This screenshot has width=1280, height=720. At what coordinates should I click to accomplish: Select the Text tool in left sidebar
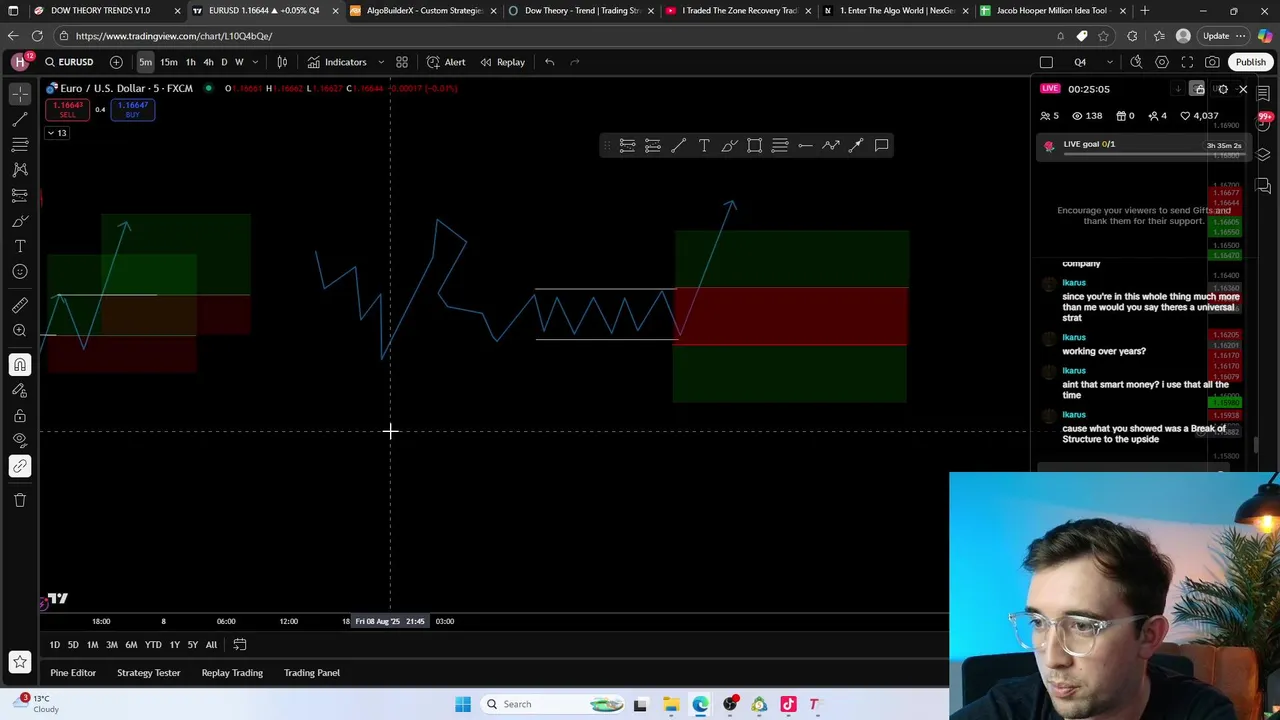[20, 246]
